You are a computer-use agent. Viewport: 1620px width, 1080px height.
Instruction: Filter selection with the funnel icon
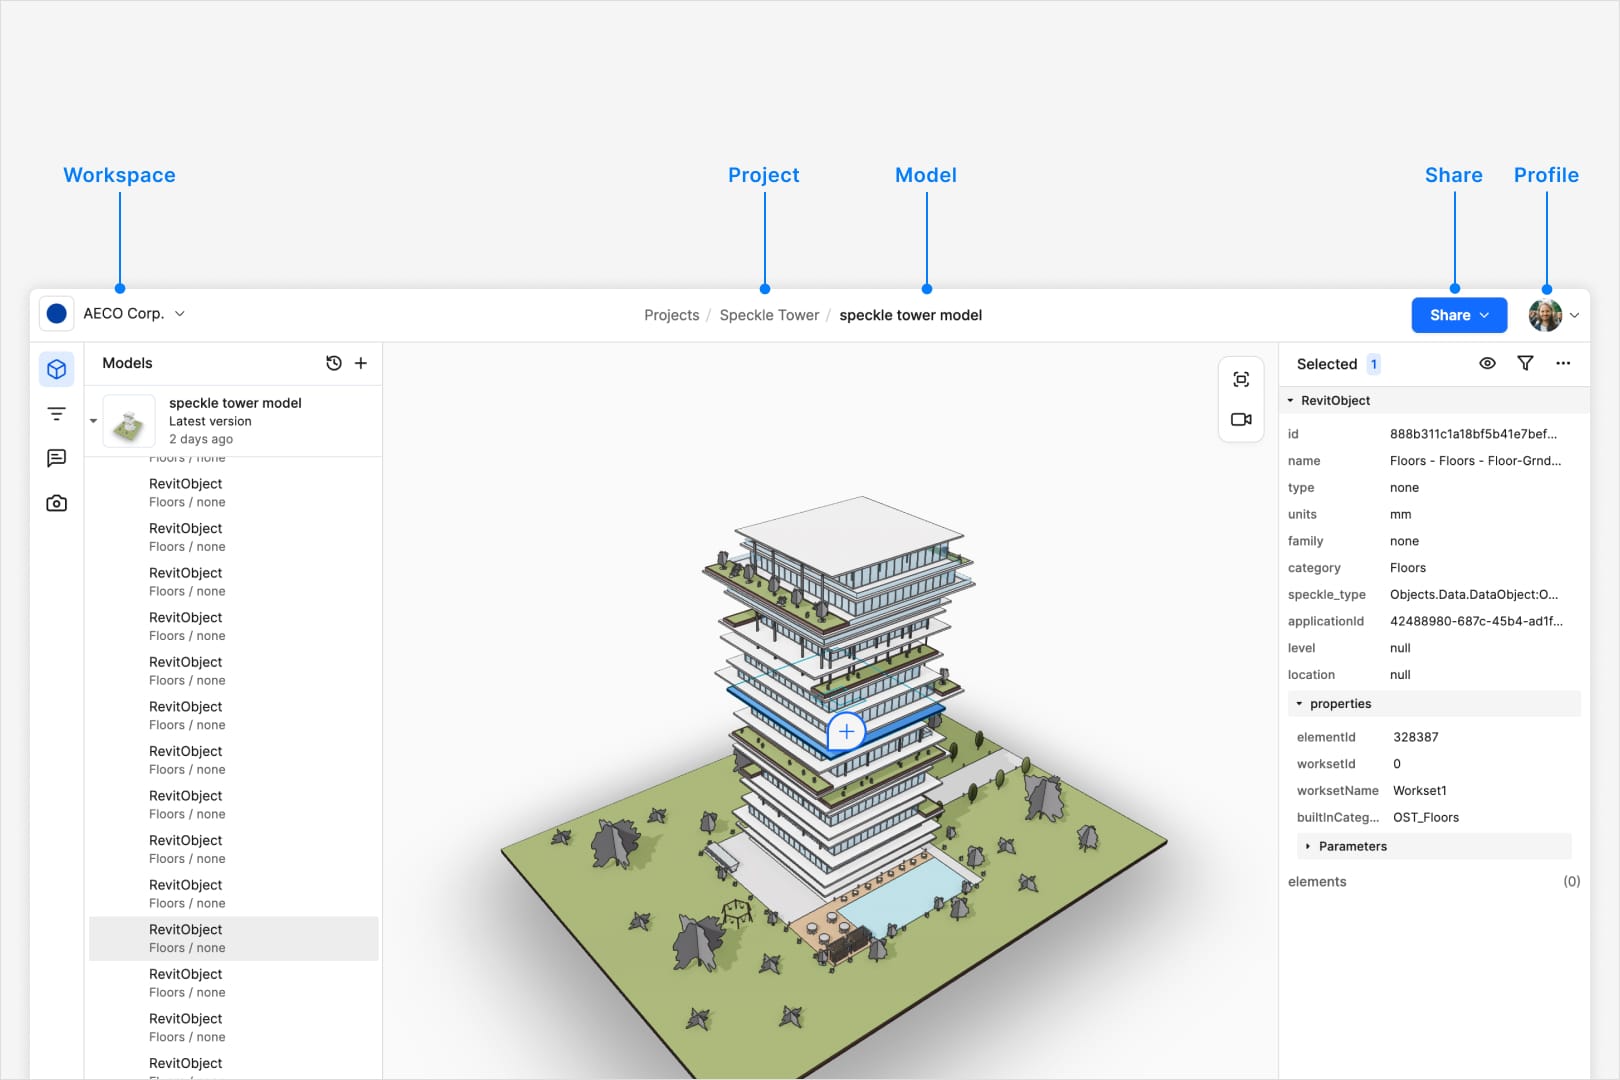(x=1525, y=363)
